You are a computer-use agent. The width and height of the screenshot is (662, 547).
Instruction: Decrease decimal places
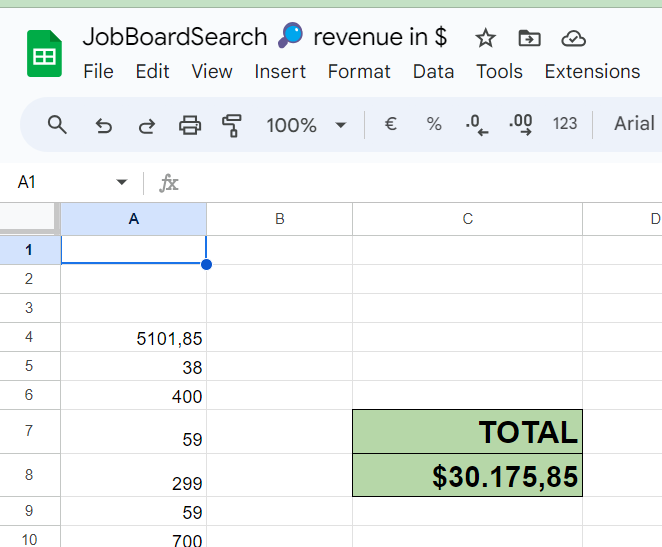click(x=477, y=125)
